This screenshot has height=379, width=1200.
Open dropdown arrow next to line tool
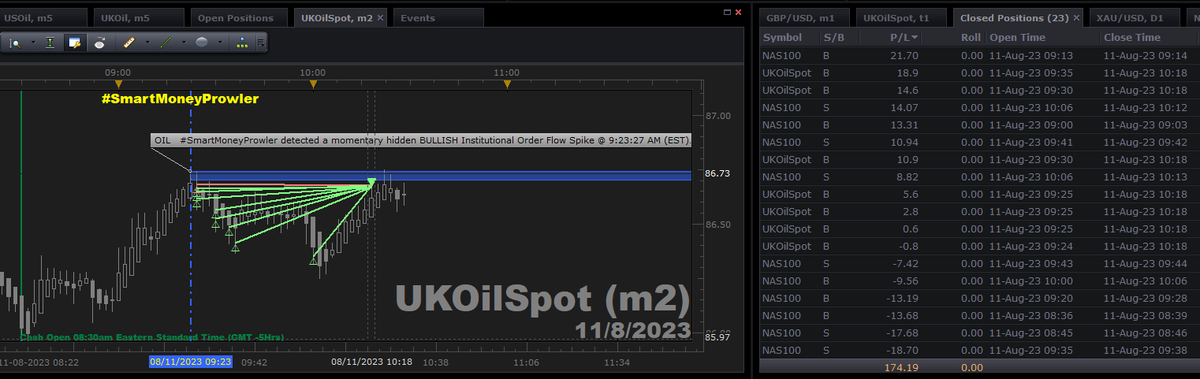(x=184, y=43)
